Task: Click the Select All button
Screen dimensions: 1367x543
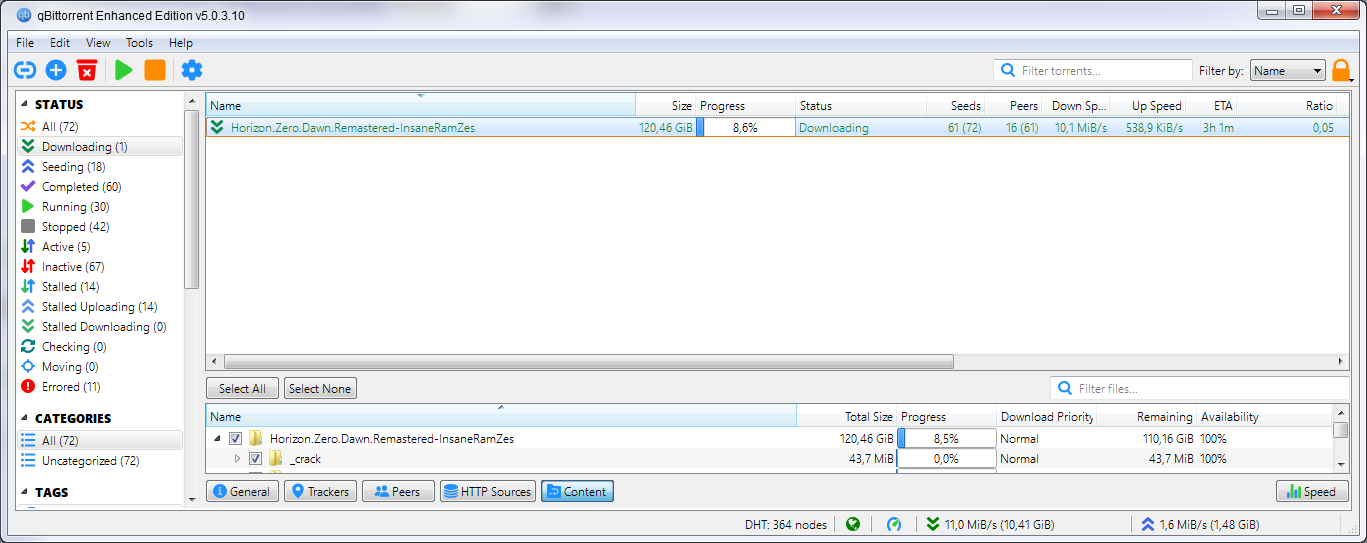Action: [242, 388]
